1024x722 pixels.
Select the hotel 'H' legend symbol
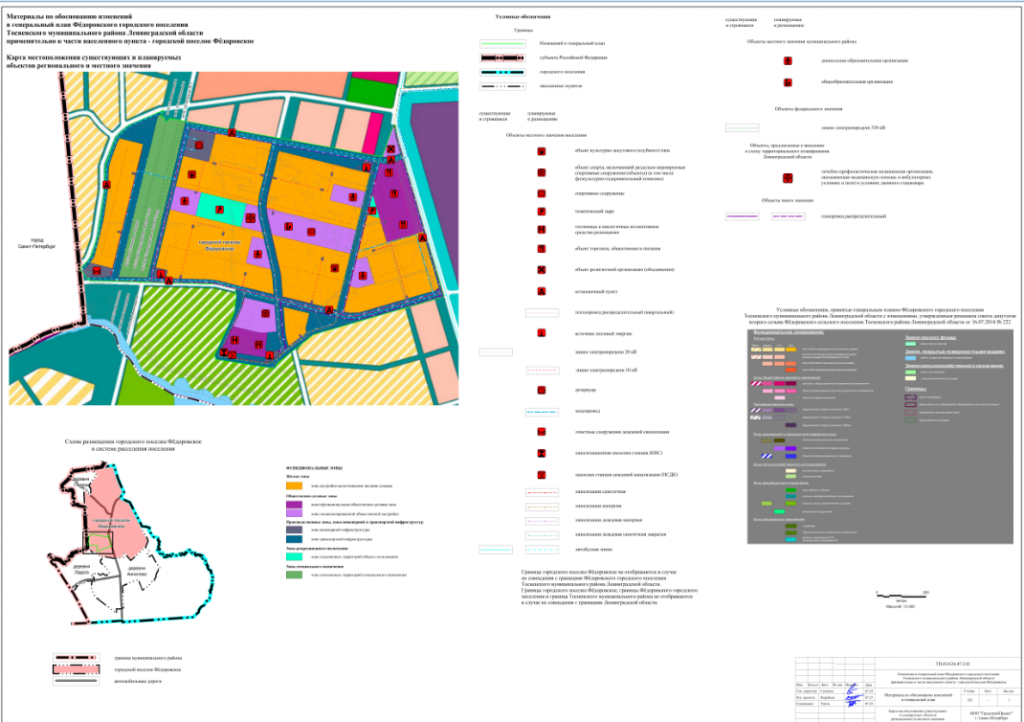(541, 230)
